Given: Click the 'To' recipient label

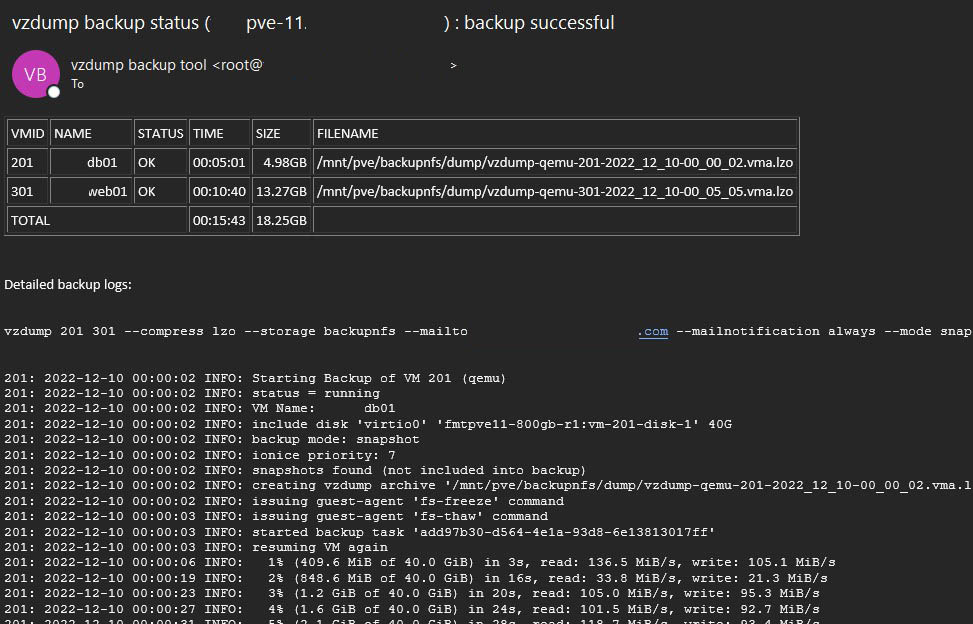Looking at the screenshot, I should (78, 84).
